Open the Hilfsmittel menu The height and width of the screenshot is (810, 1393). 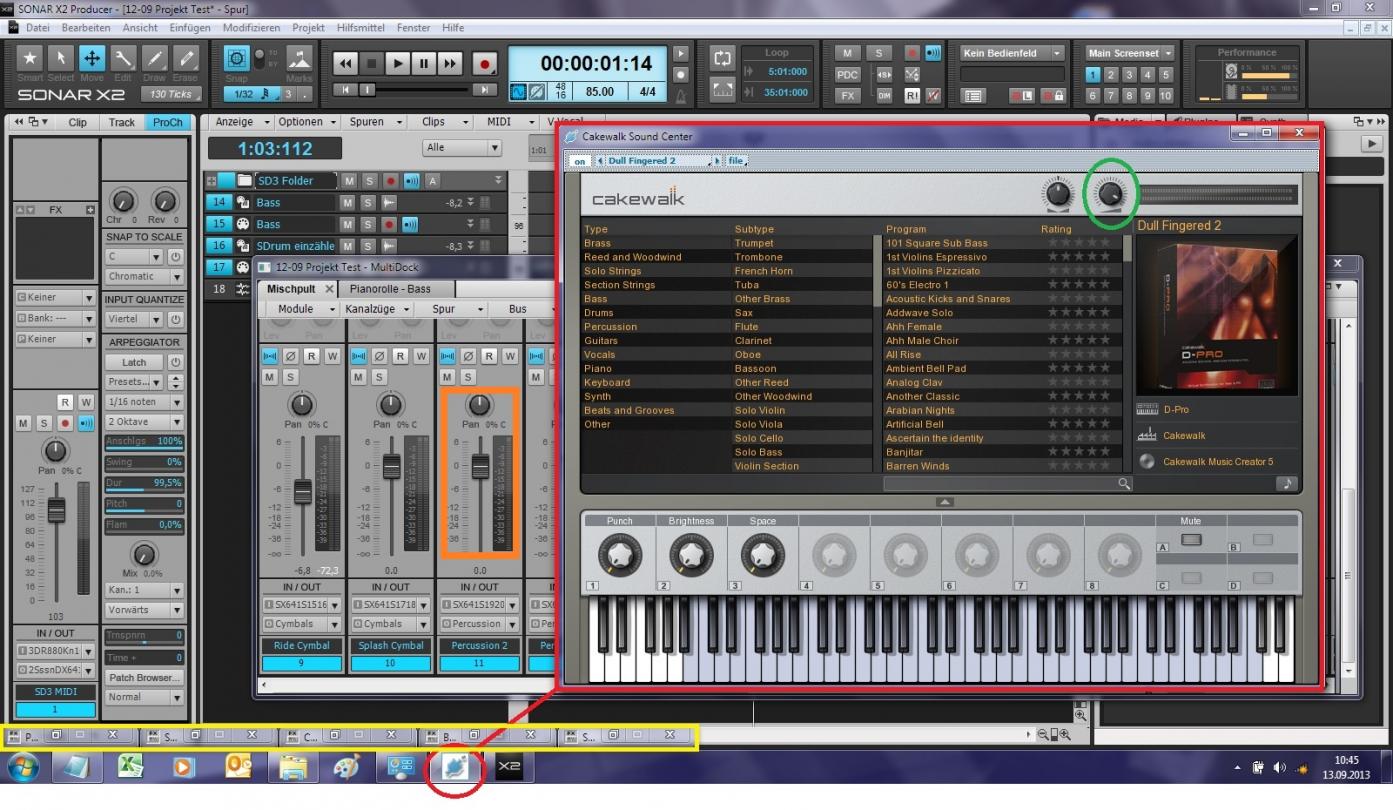360,28
